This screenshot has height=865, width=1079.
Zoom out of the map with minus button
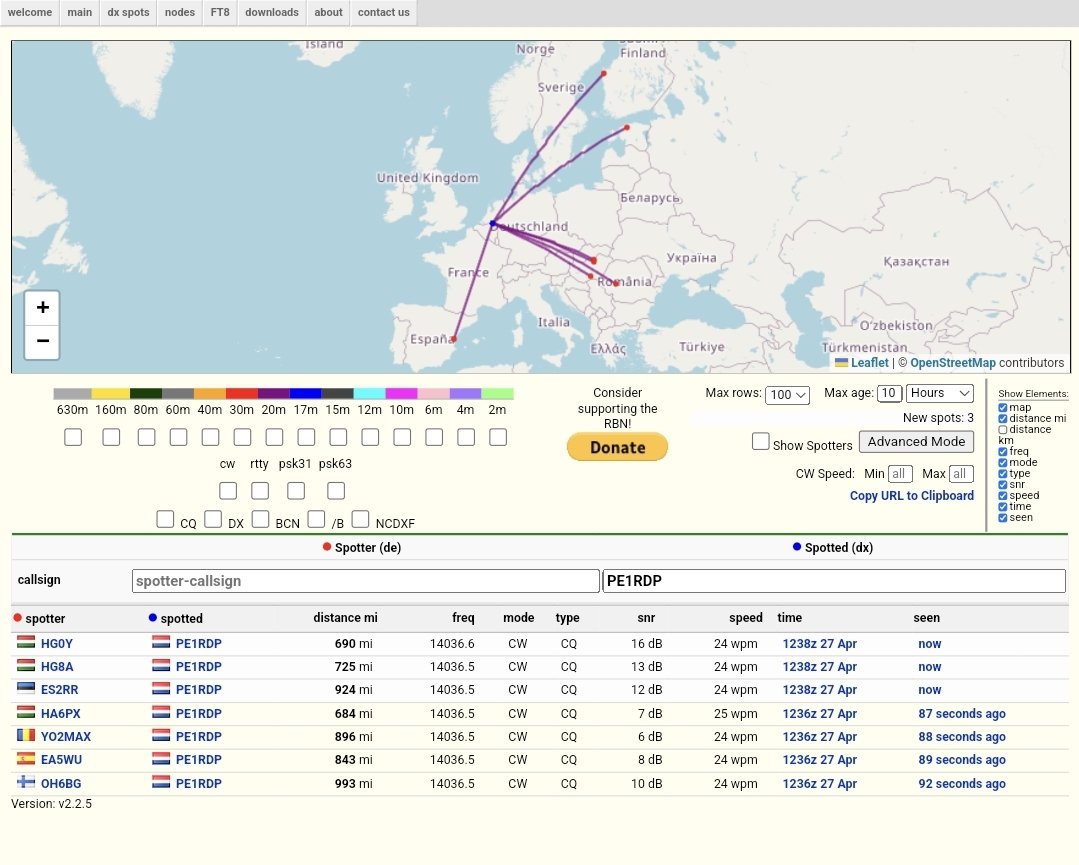[42, 341]
